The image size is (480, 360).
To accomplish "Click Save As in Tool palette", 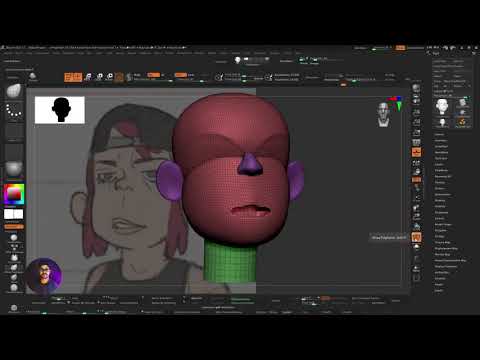I will tap(459, 61).
